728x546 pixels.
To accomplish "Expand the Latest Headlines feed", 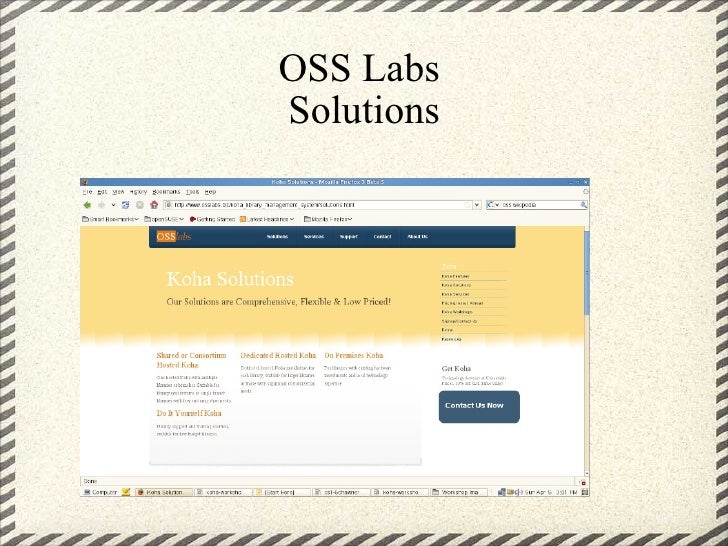I will [x=267, y=219].
